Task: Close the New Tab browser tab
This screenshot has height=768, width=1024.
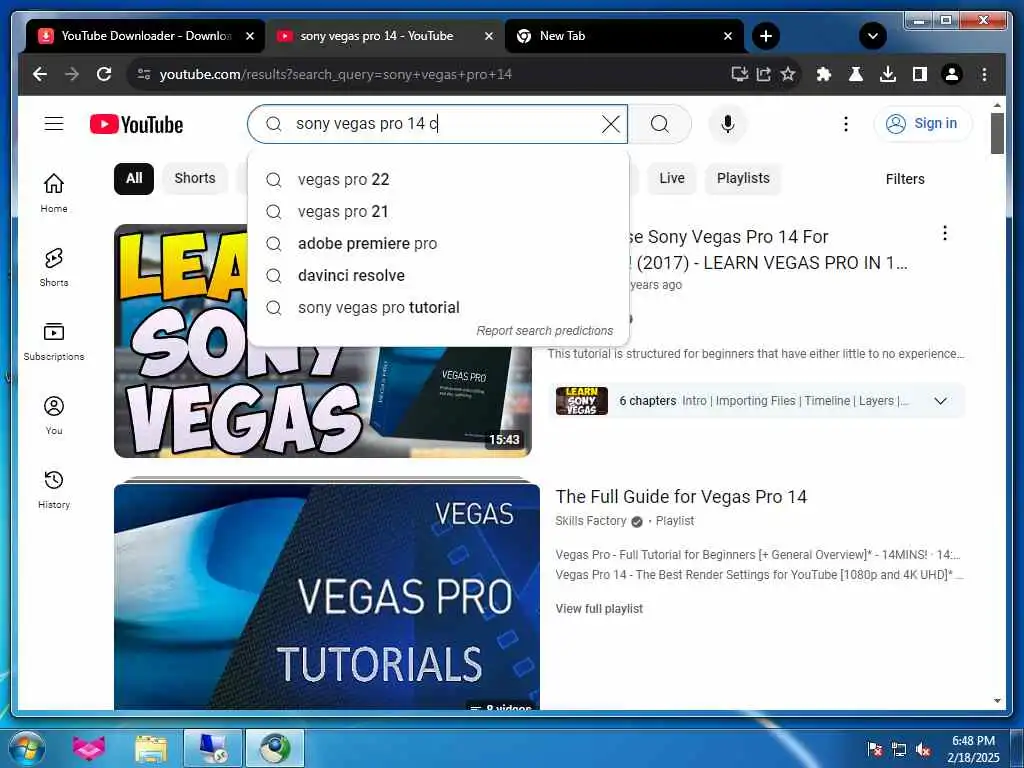Action: click(x=728, y=36)
